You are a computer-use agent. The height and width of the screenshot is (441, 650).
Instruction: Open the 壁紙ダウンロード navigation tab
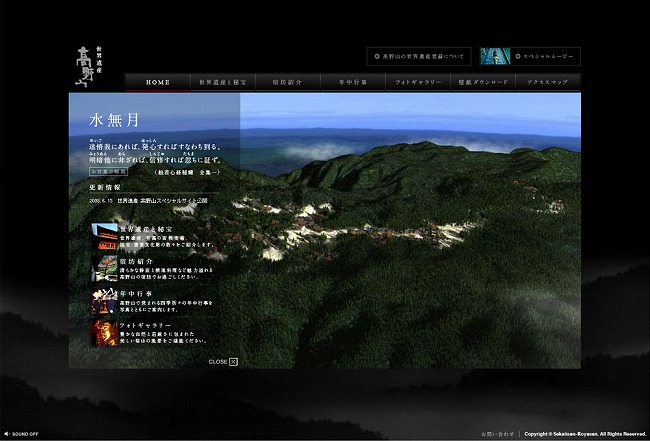pyautogui.click(x=482, y=82)
